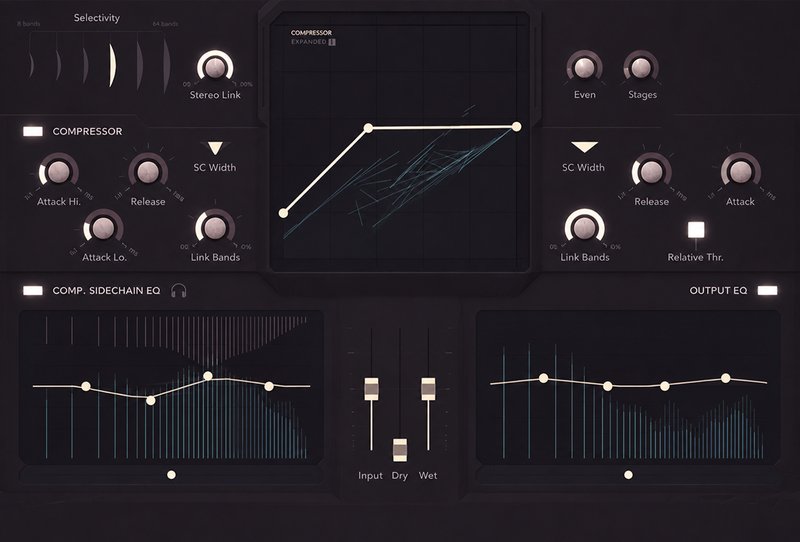Viewport: 800px width, 542px height.
Task: Click the EXPANDED text in display
Action: pyautogui.click(x=309, y=42)
